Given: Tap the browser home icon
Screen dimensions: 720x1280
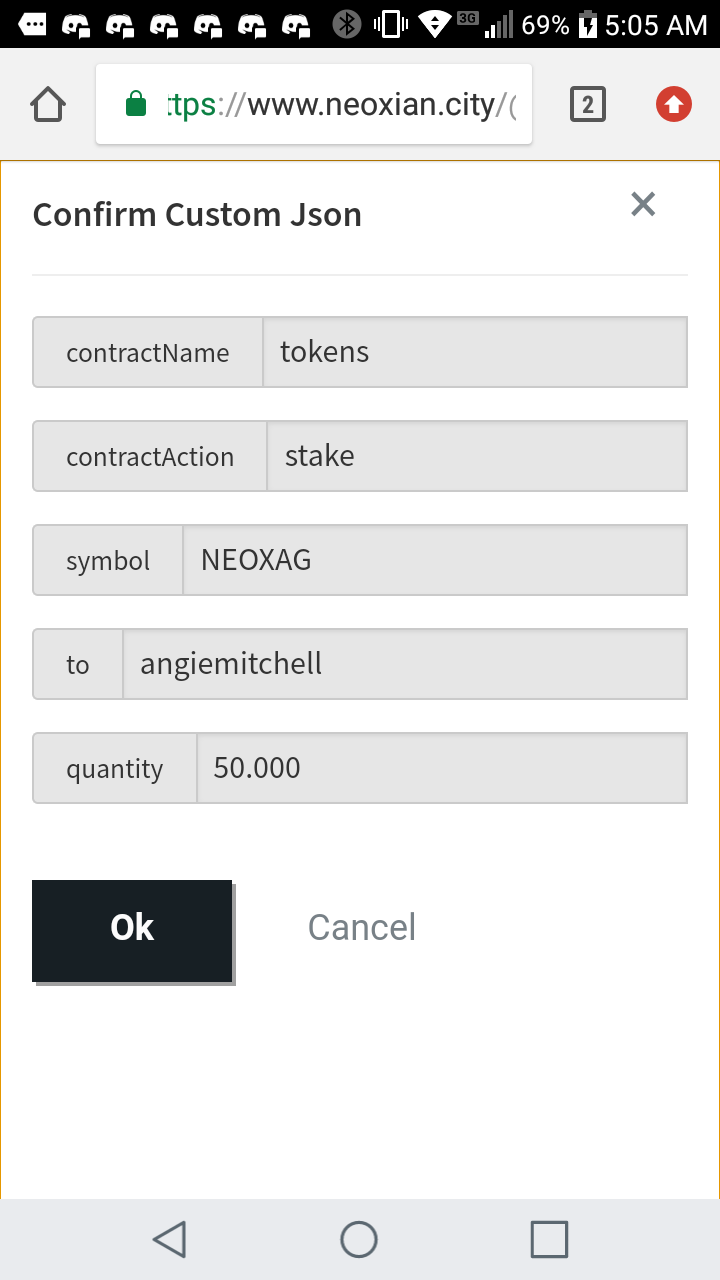Looking at the screenshot, I should point(48,104).
